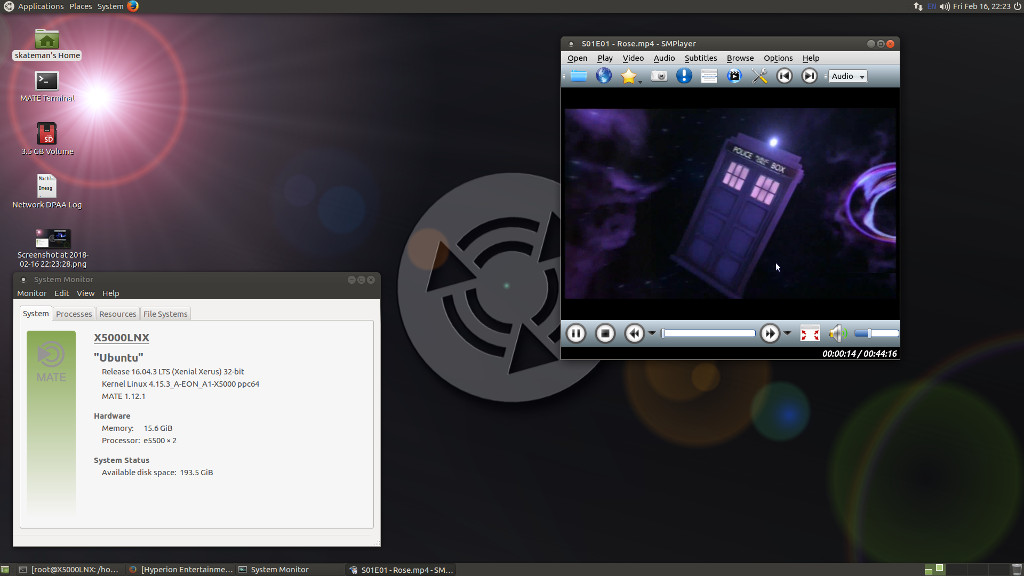Image resolution: width=1024 pixels, height=576 pixels.
Task: Adjust the SMPlayer volume slider
Action: (x=876, y=334)
